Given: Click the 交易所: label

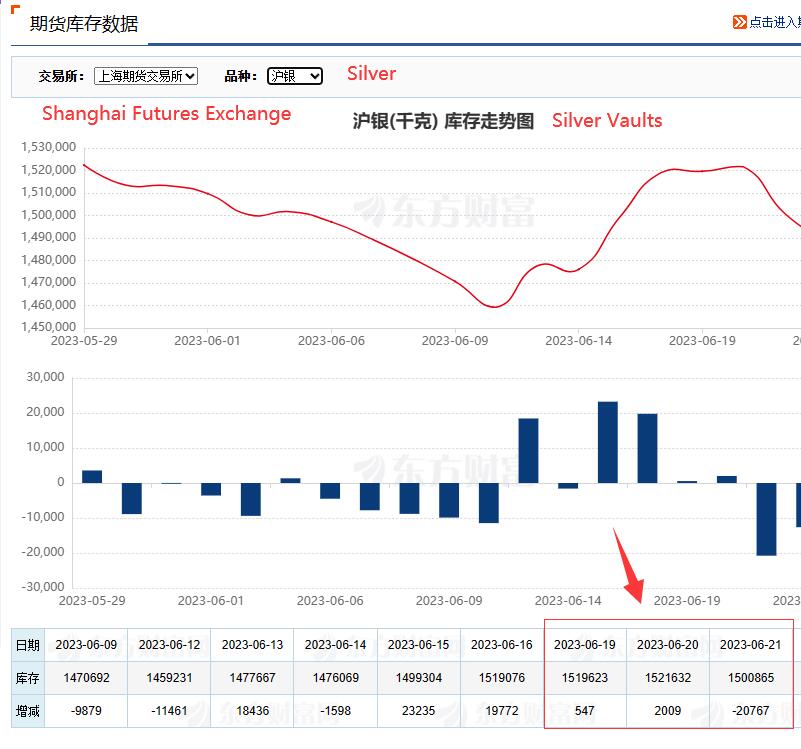Looking at the screenshot, I should click(x=61, y=76).
